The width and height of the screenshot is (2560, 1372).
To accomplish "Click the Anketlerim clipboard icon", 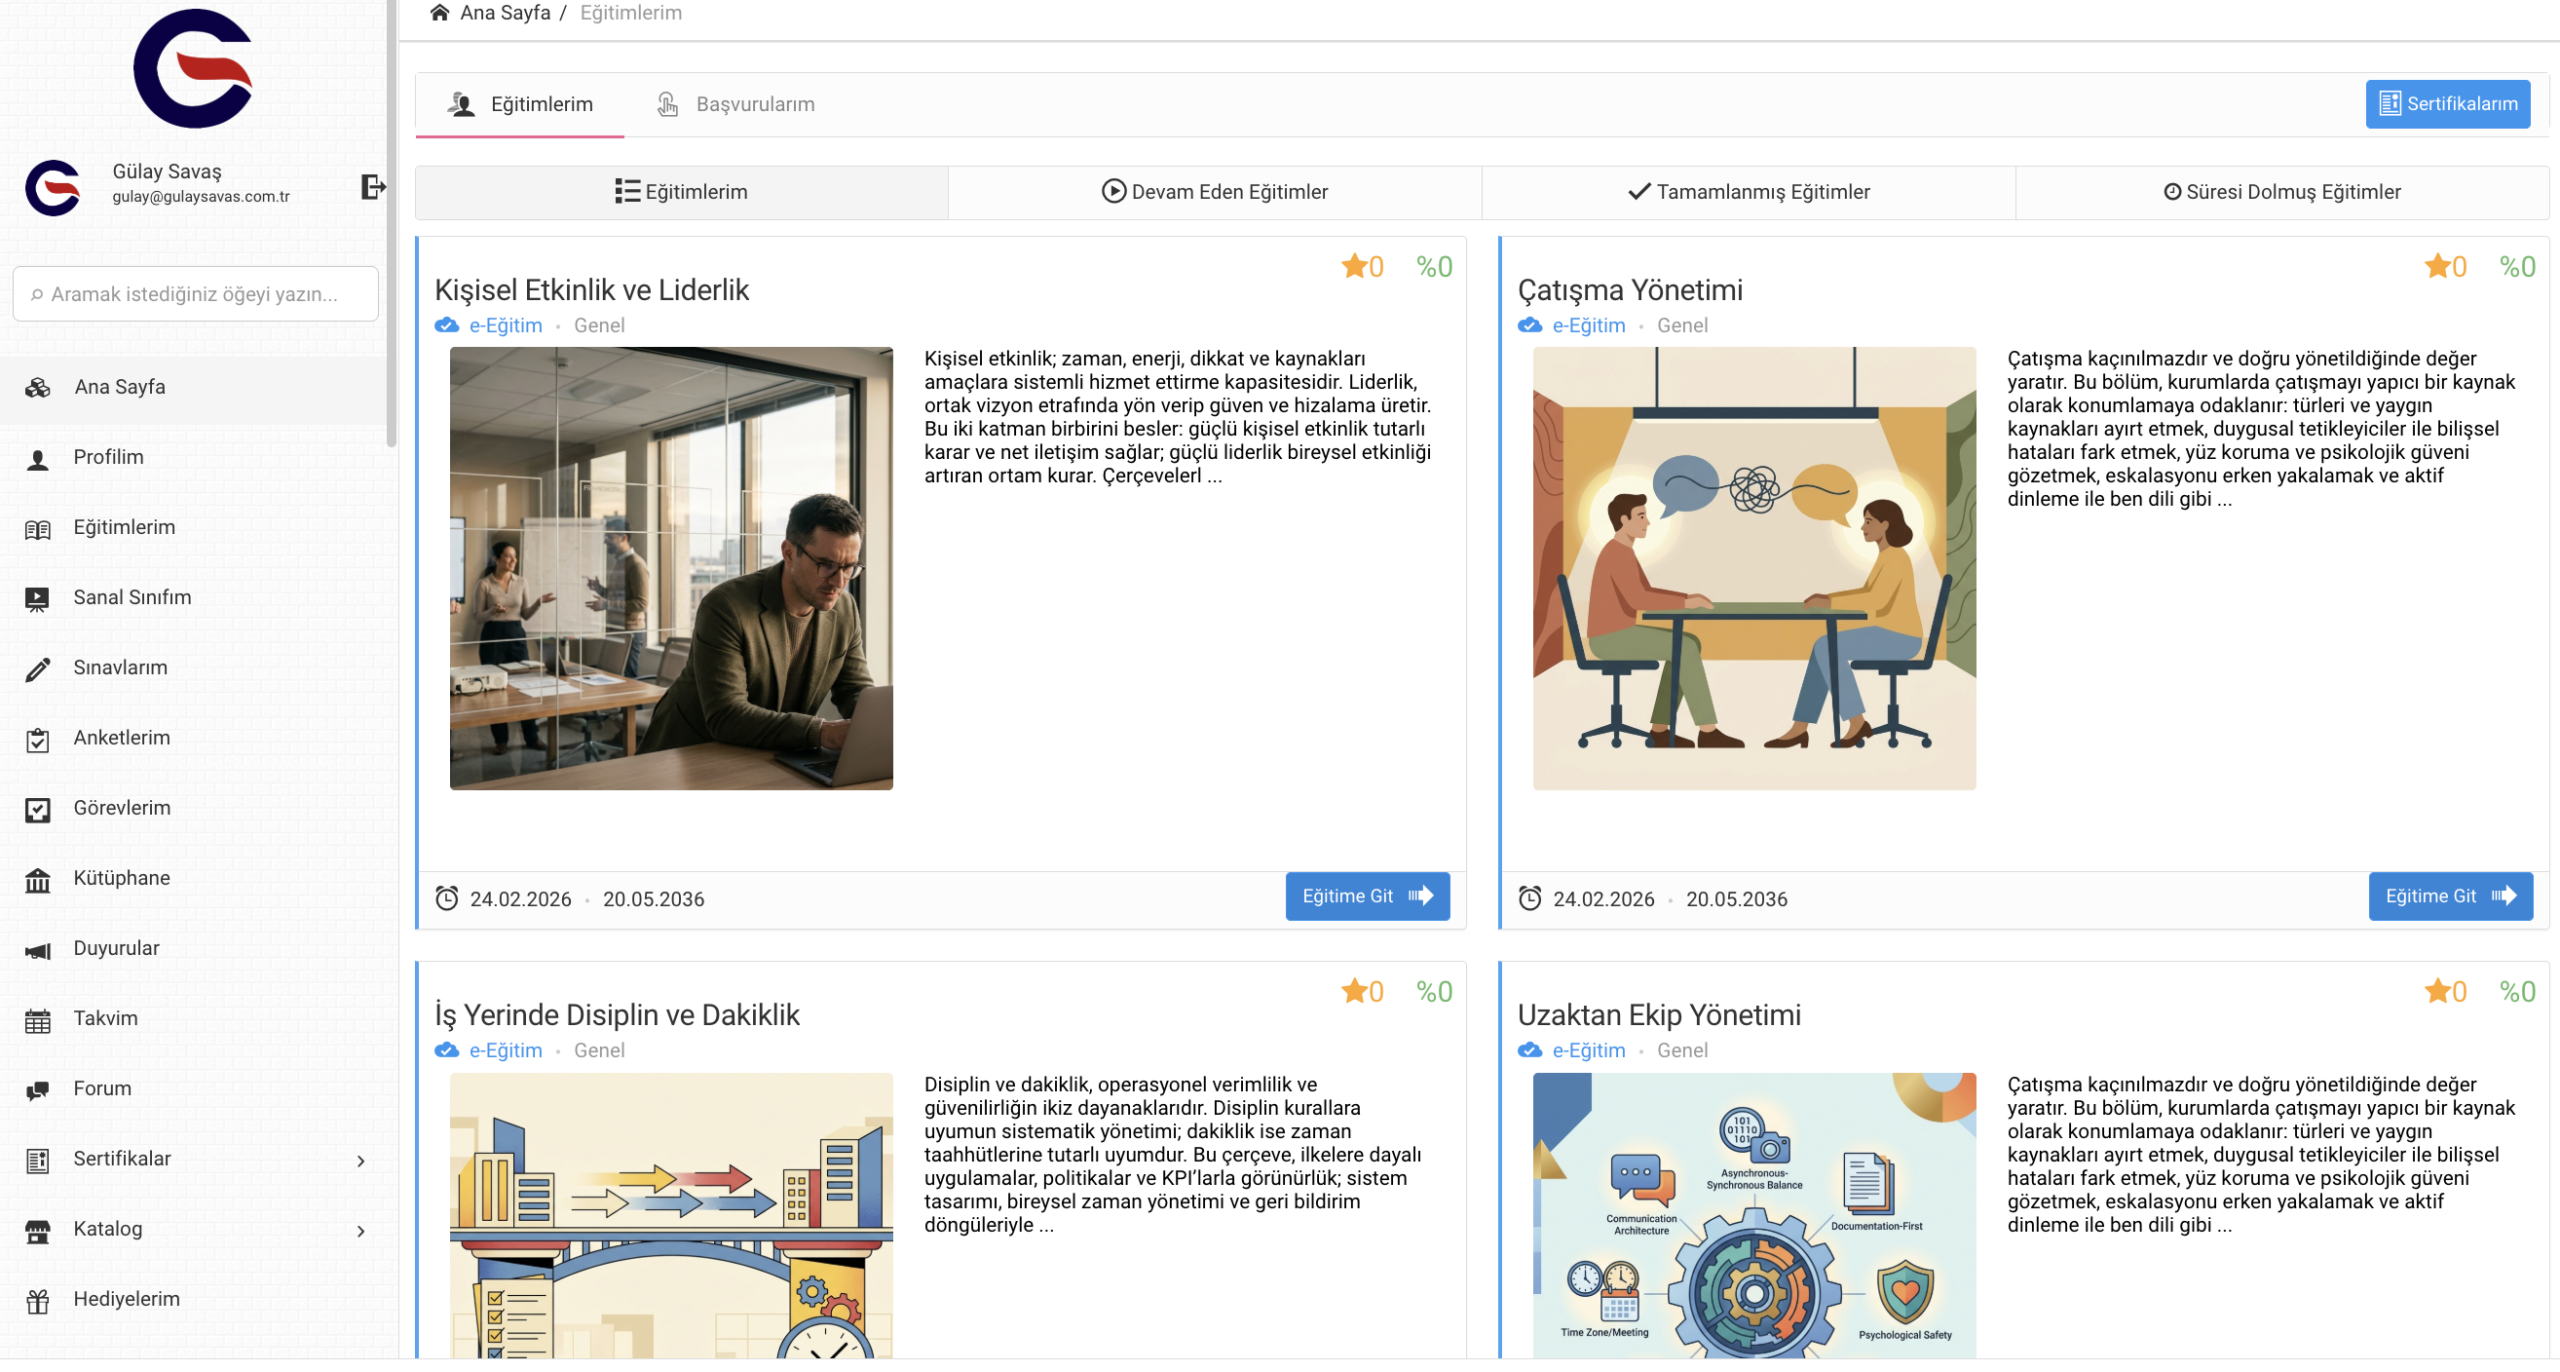I will [38, 740].
